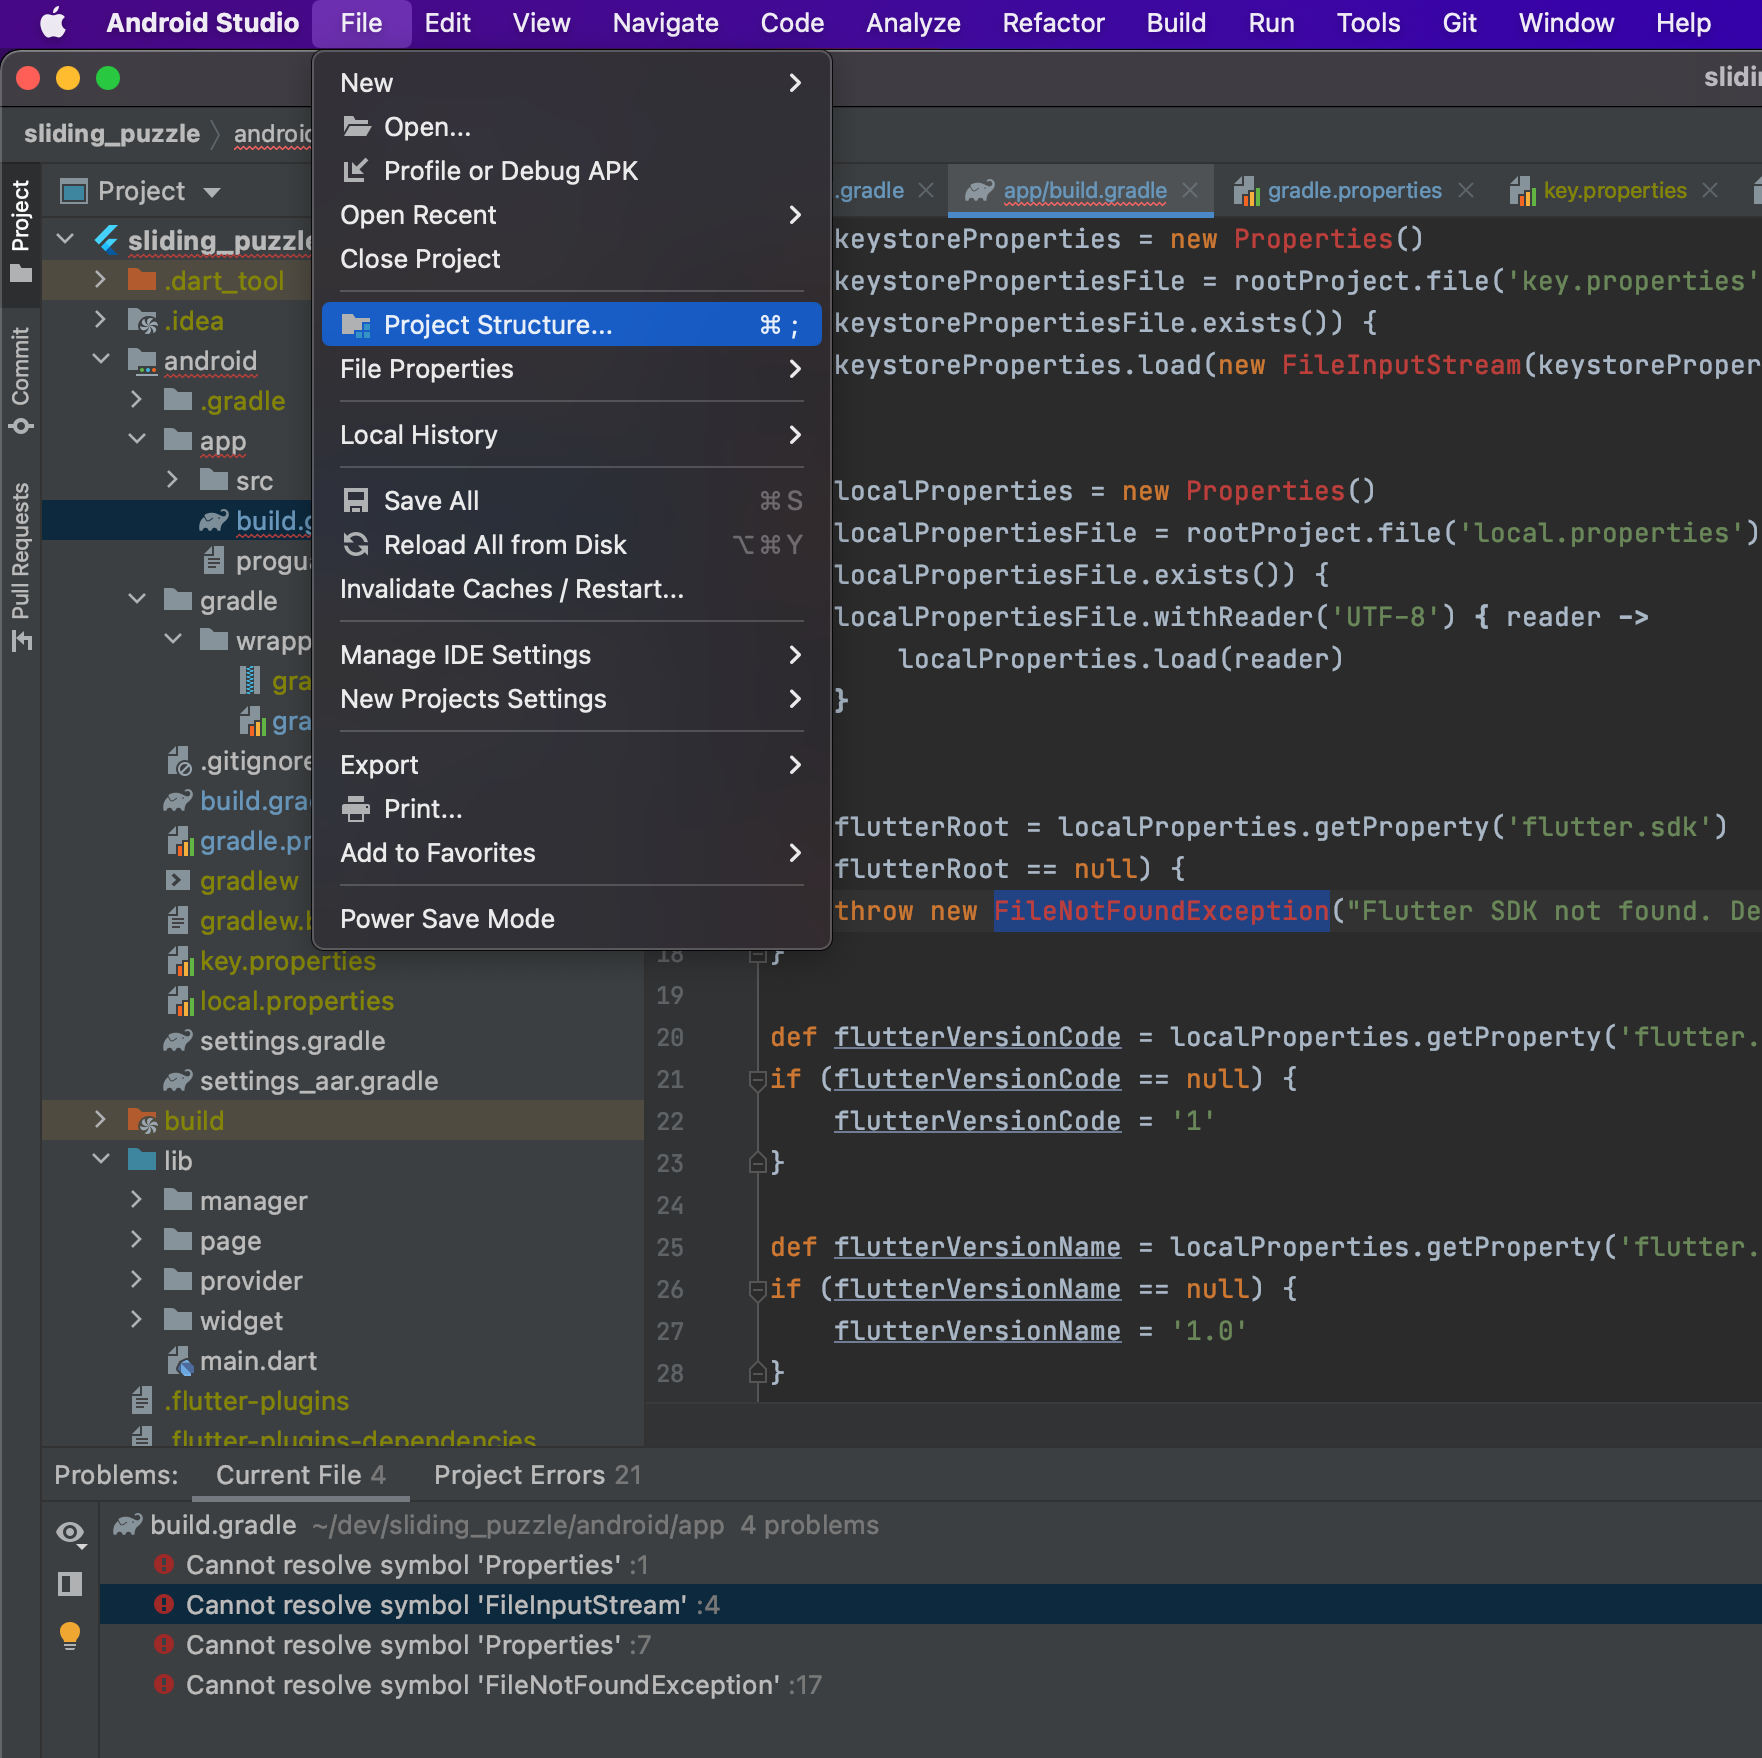Expand New Projects Settings submenu arrow

[795, 699]
